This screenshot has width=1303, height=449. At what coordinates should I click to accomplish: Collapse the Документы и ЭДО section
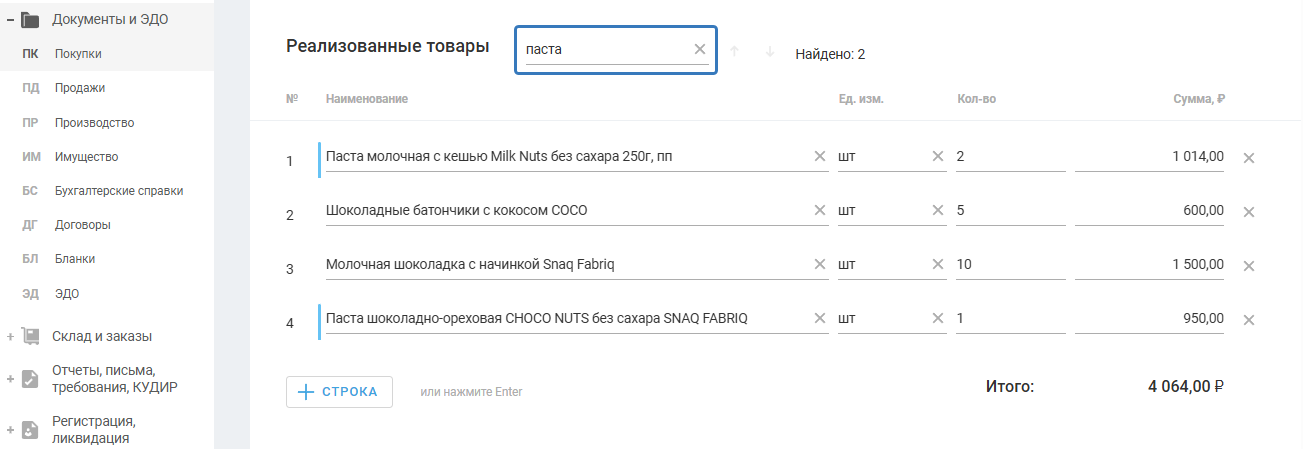[x=9, y=19]
